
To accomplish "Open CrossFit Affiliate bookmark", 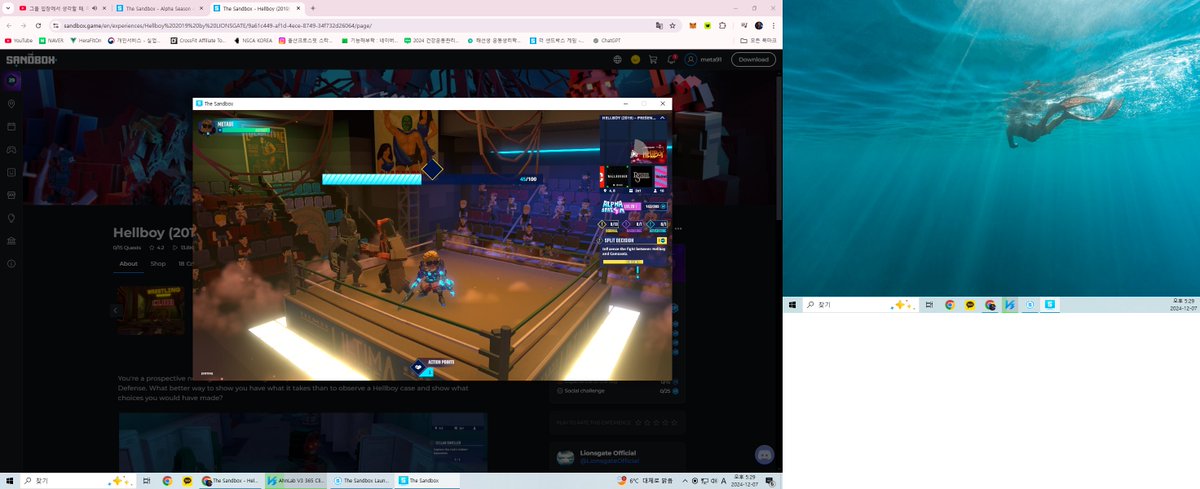I will [x=198, y=41].
